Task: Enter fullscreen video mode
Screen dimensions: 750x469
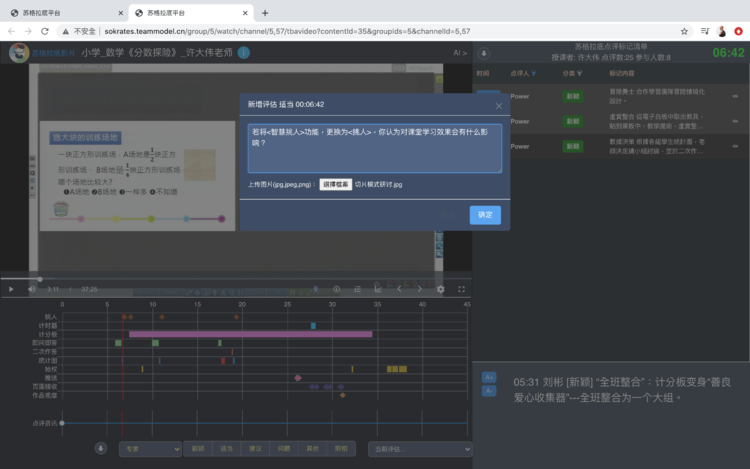Action: pyautogui.click(x=461, y=289)
